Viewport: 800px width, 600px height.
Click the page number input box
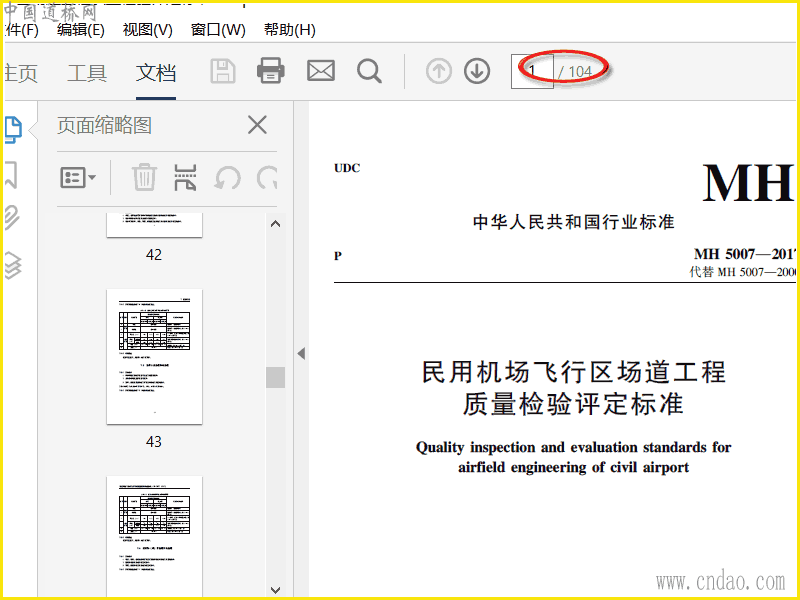pos(532,71)
